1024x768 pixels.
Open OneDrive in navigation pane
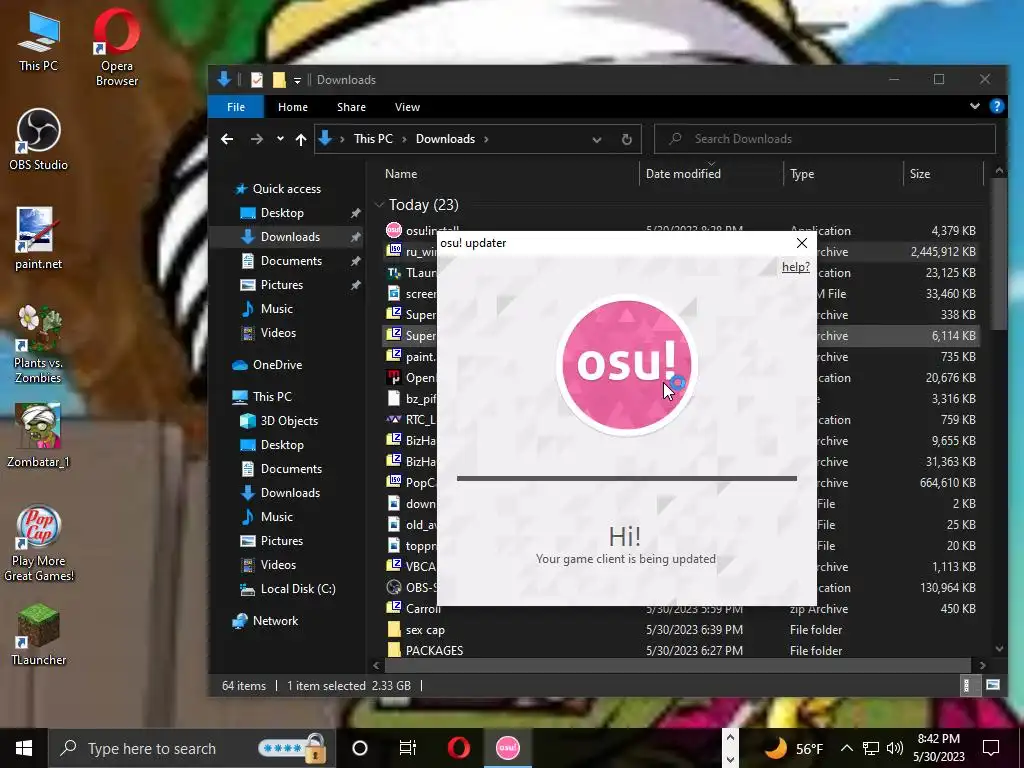point(277,365)
